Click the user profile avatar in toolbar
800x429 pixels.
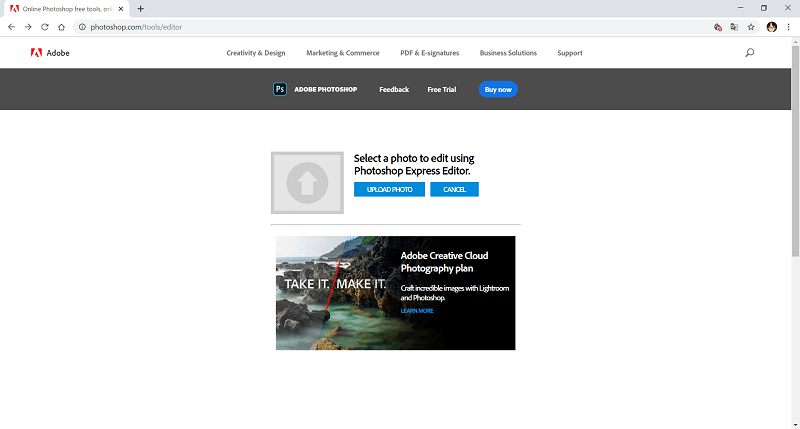click(x=771, y=27)
